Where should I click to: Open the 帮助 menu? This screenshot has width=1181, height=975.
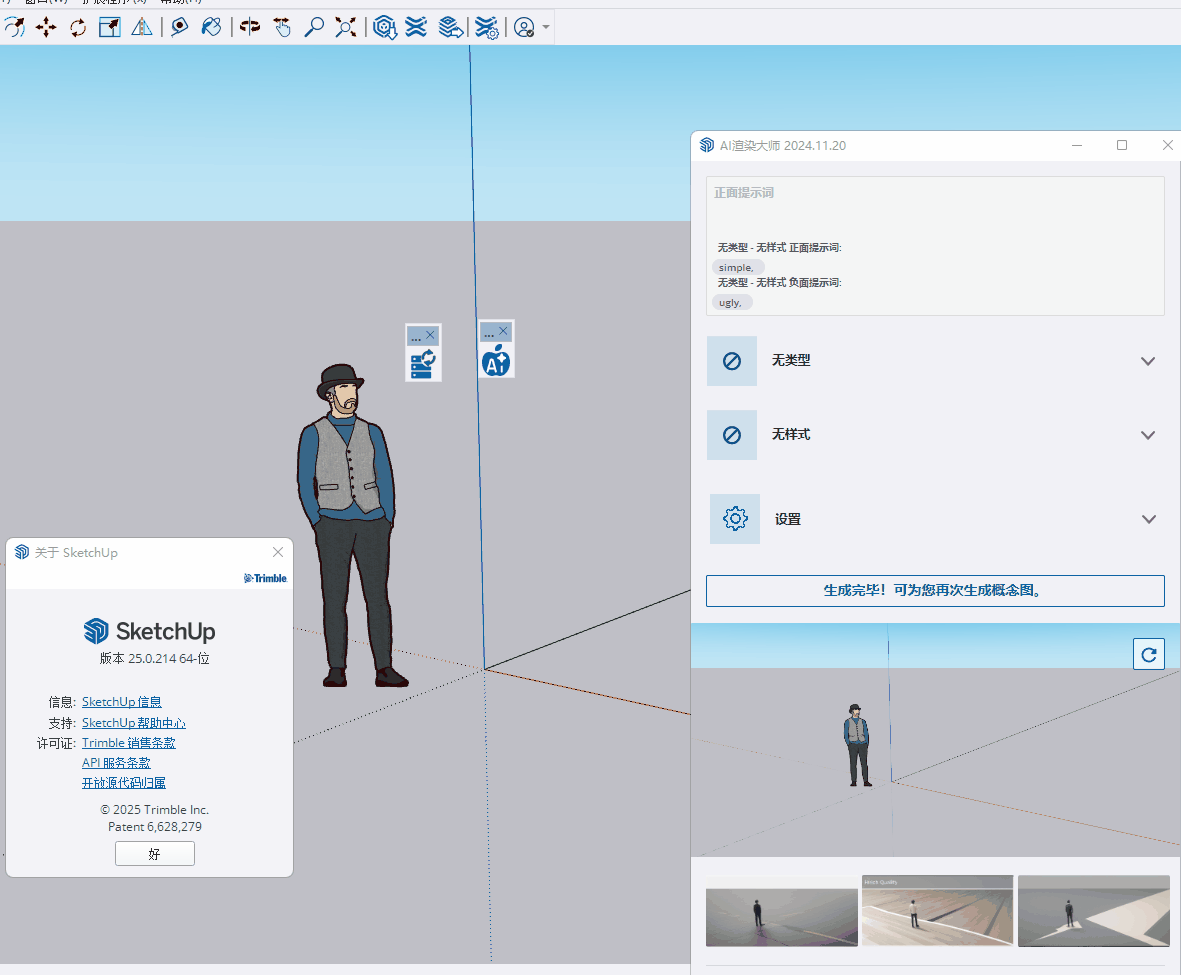click(x=178, y=3)
